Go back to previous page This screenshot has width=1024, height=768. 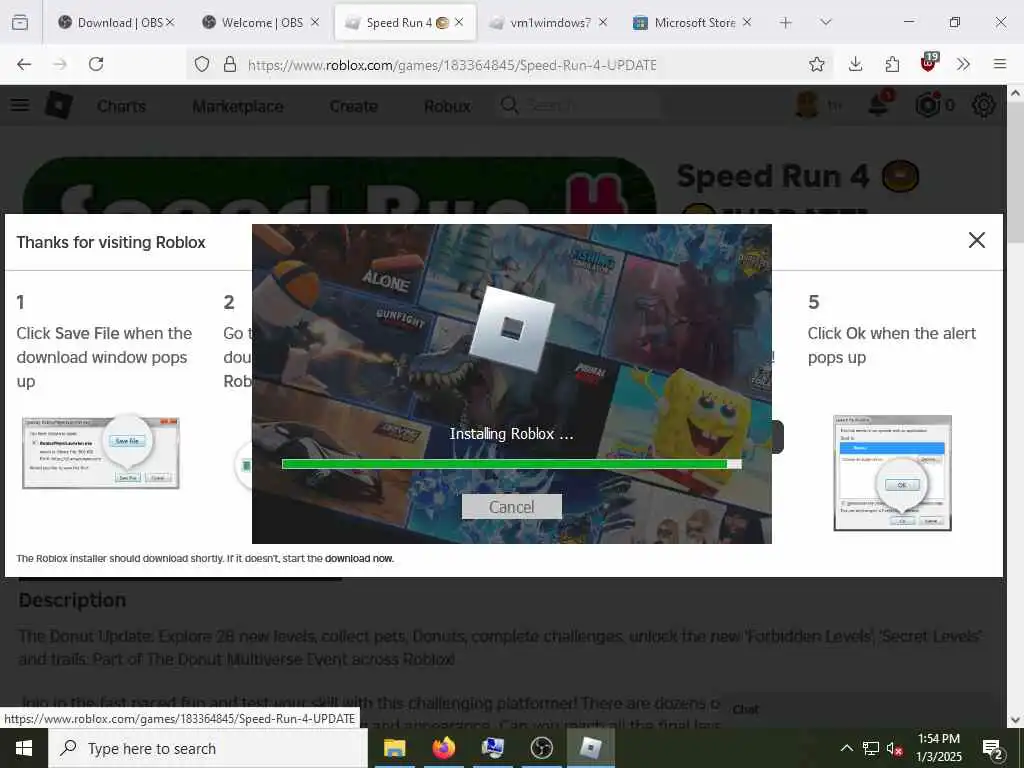(24, 64)
